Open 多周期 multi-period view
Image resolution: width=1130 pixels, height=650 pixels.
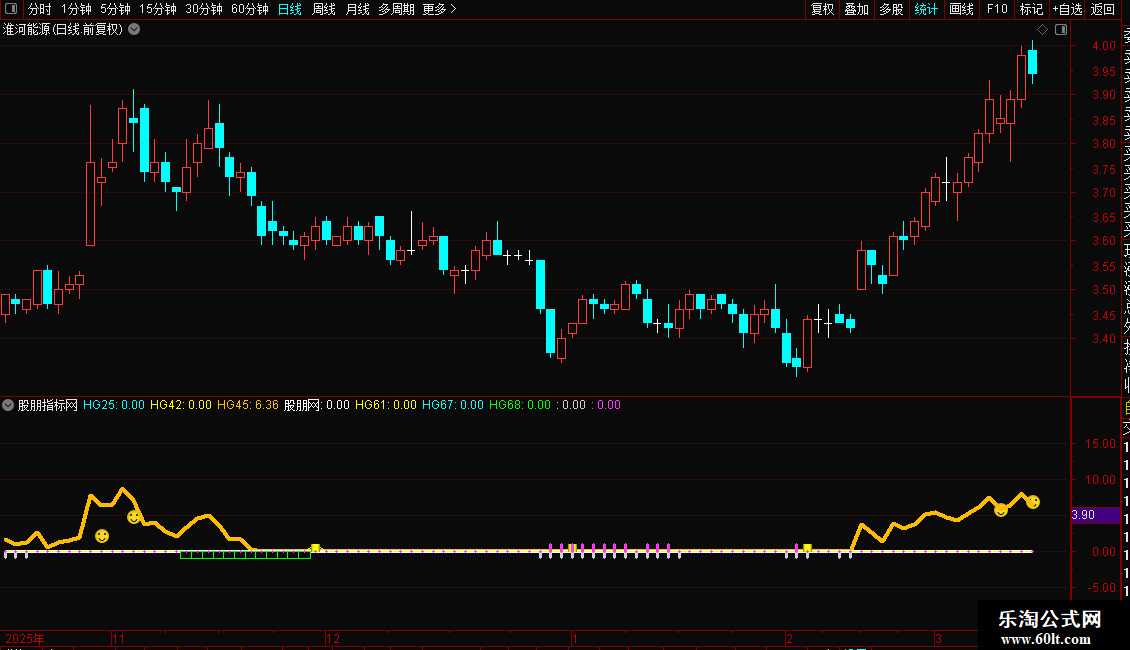coord(396,9)
